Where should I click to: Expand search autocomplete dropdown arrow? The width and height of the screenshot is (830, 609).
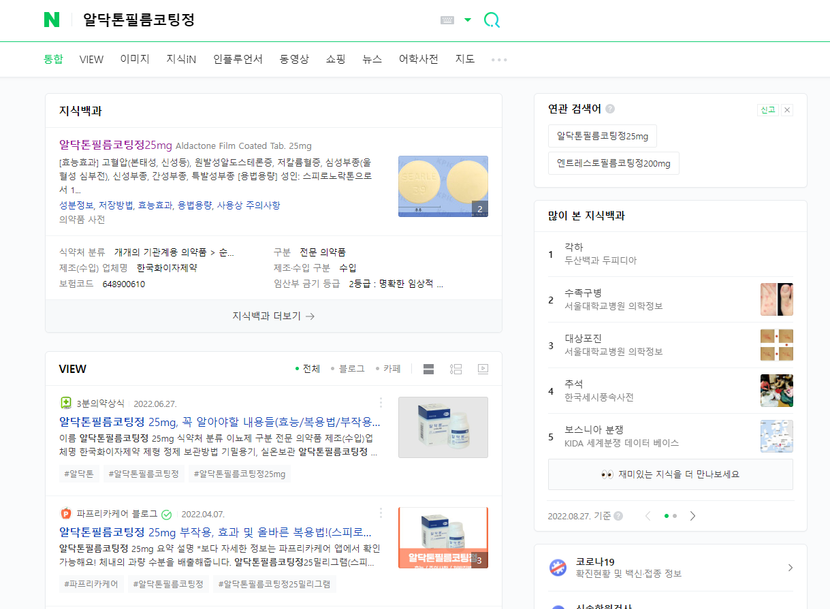(467, 20)
